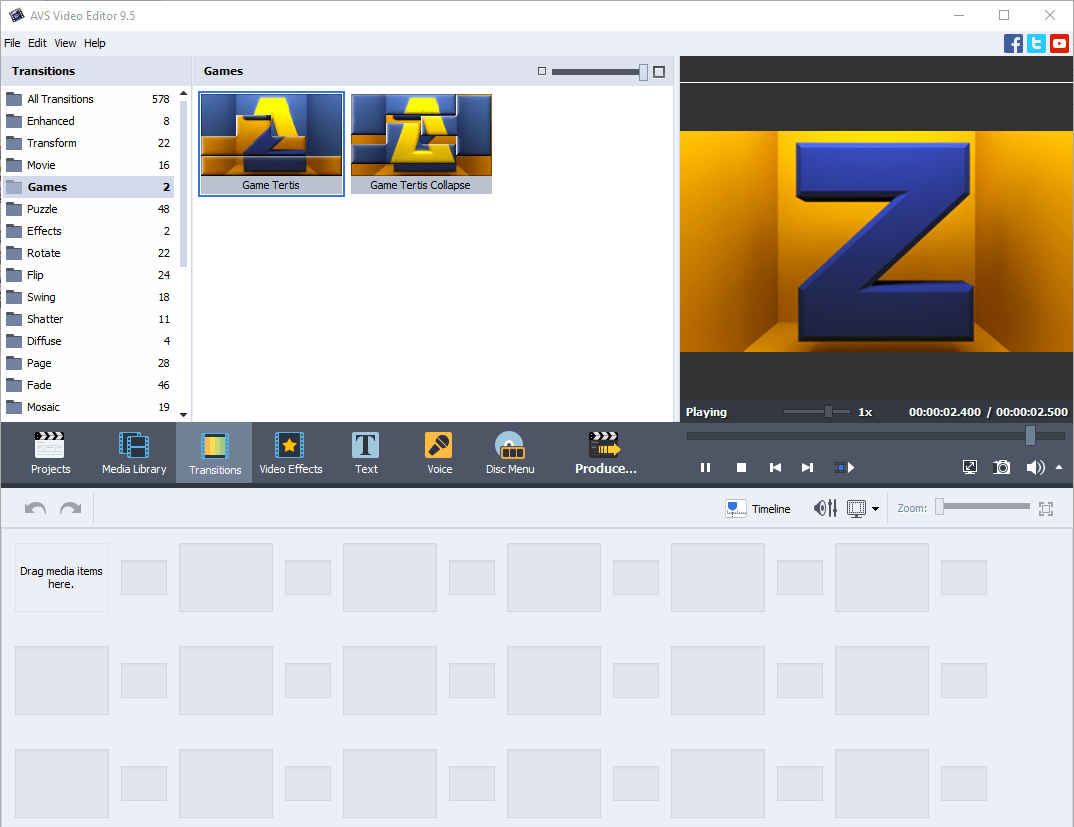Click Produce to export the video
Image resolution: width=1074 pixels, height=827 pixels.
[x=605, y=452]
